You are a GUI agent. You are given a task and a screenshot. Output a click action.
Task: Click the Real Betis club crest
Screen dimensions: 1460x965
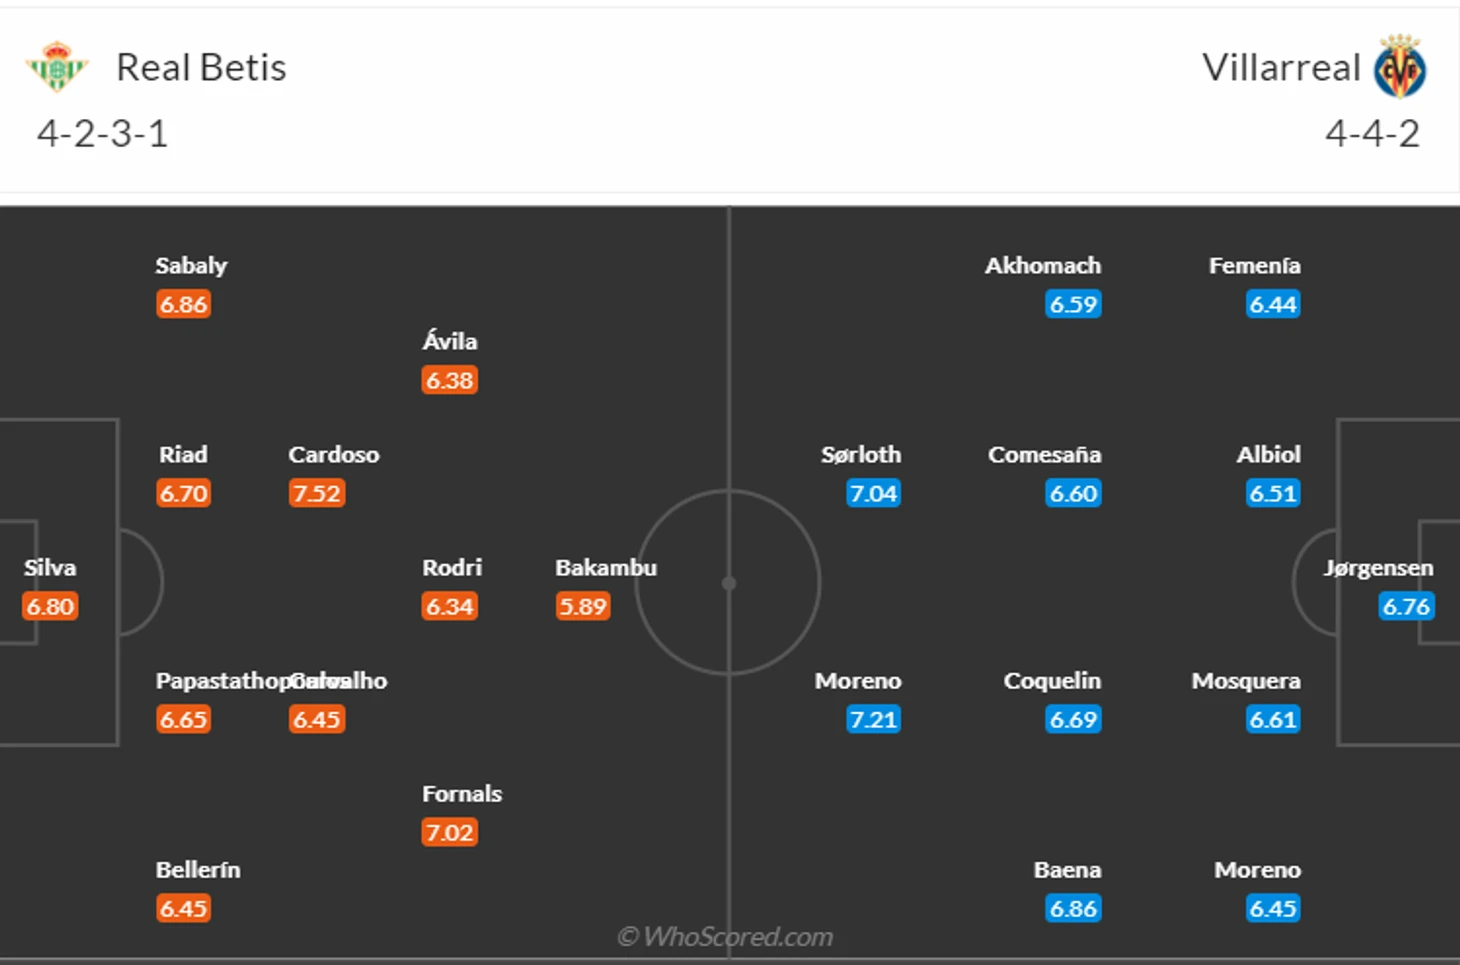tap(57, 67)
